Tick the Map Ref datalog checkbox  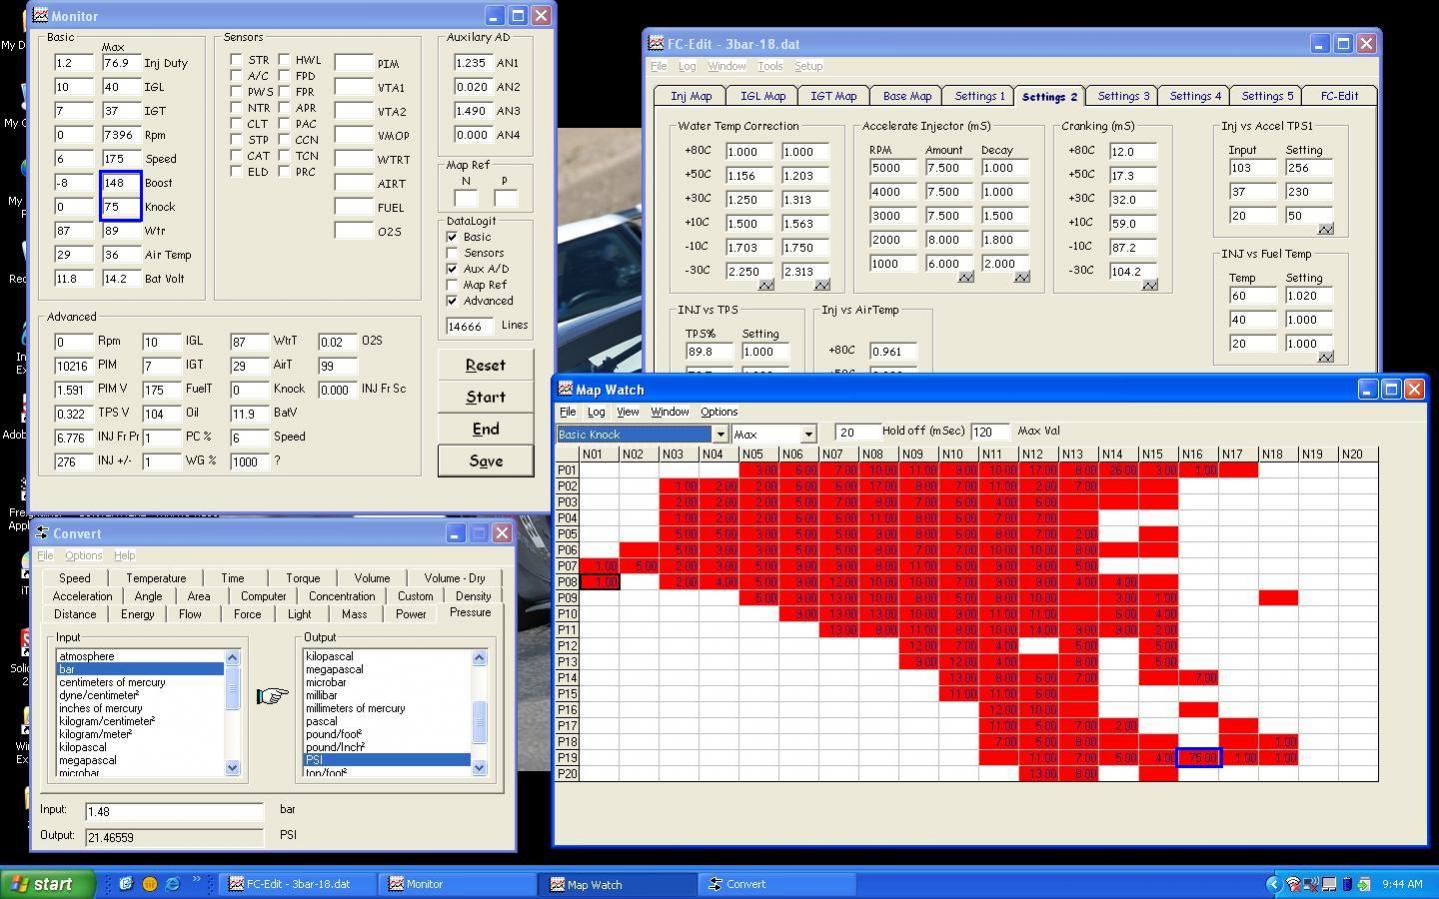click(452, 285)
